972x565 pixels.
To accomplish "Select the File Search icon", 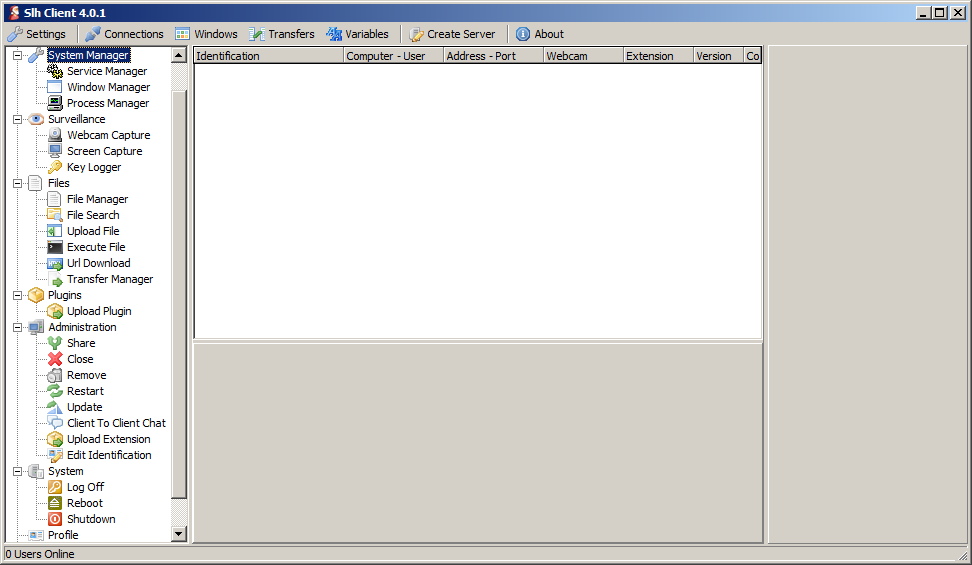I will click(x=55, y=215).
